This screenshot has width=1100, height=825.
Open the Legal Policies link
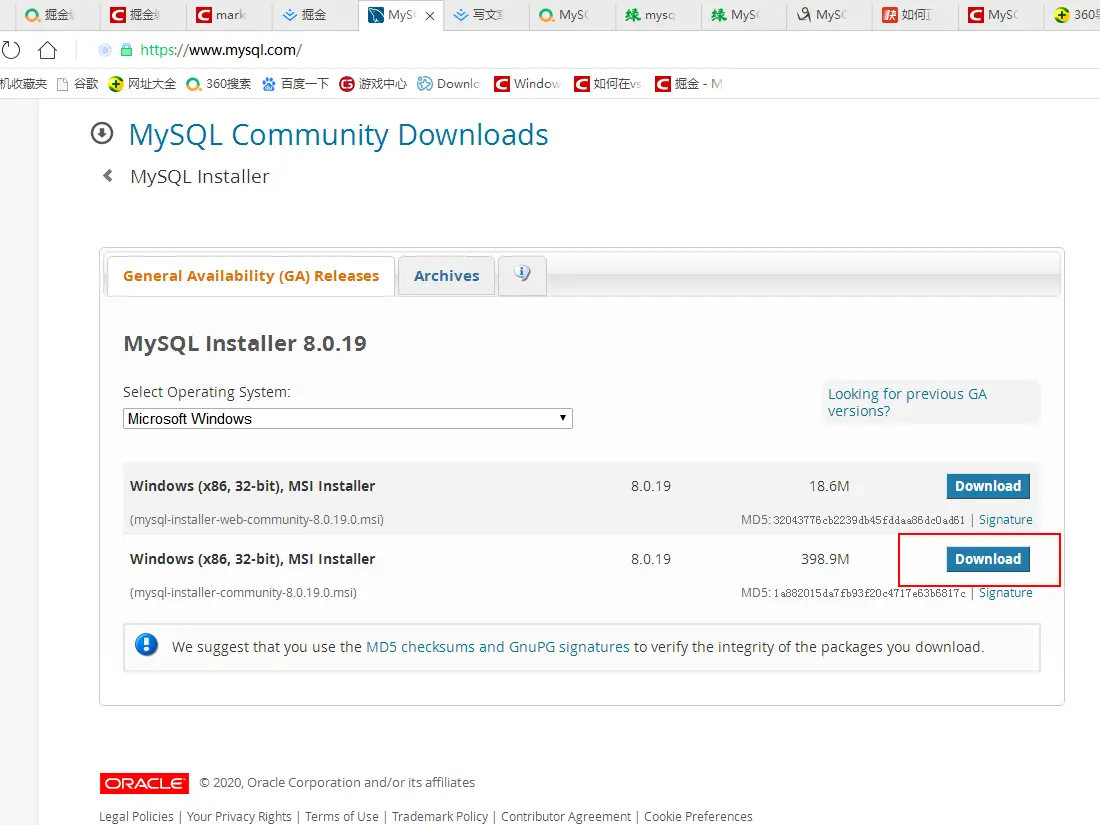tap(136, 817)
